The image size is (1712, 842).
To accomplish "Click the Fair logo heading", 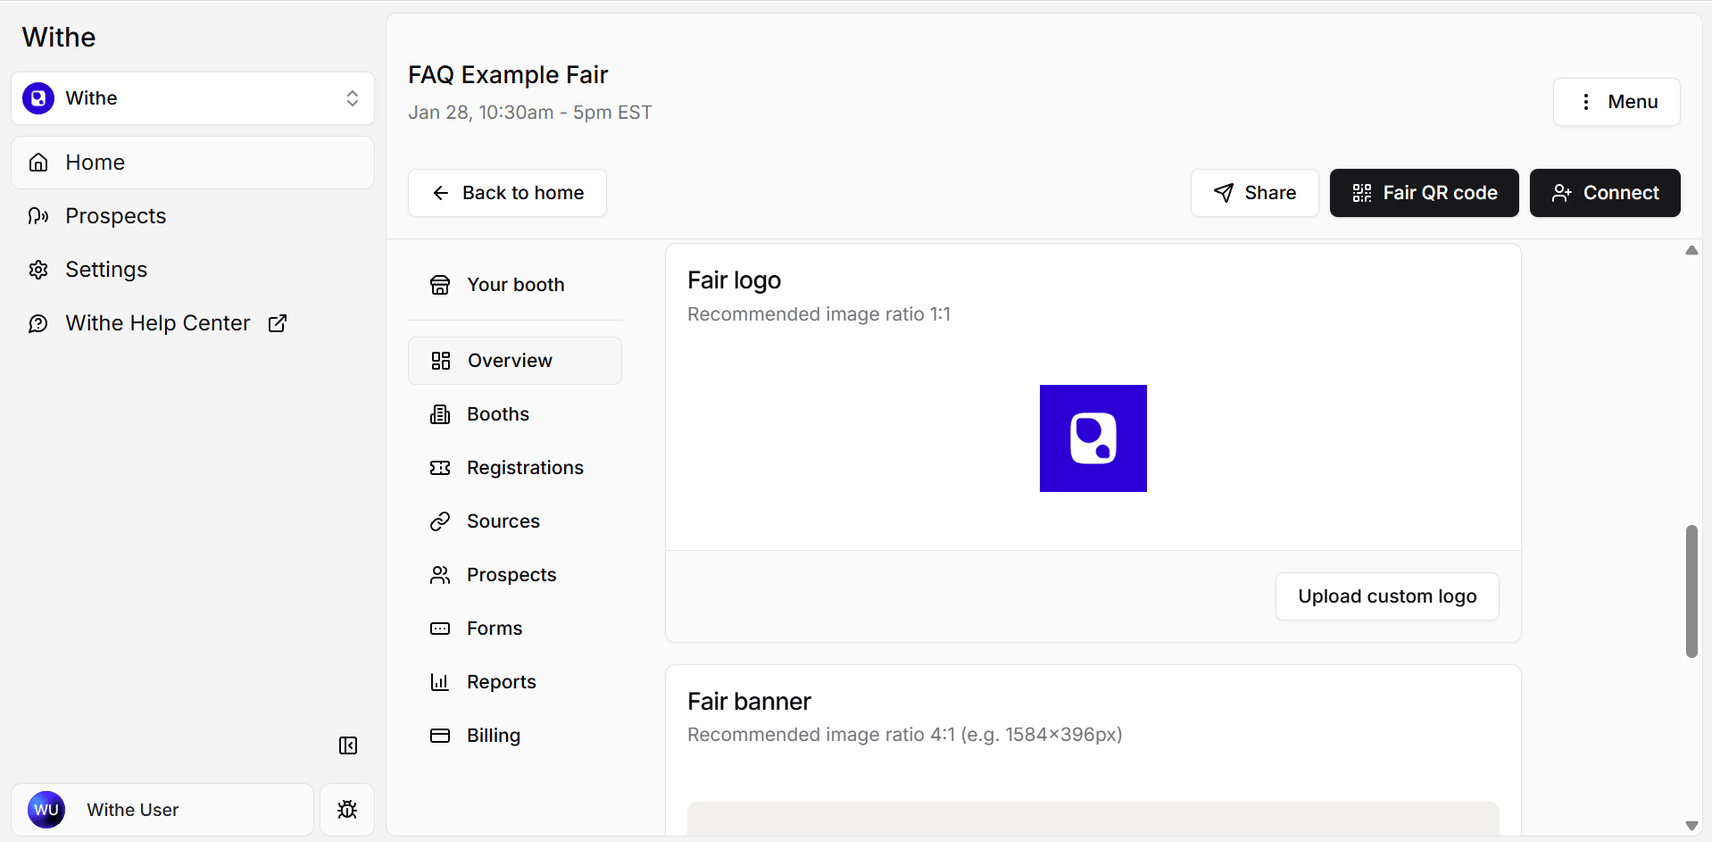I will pos(734,280).
